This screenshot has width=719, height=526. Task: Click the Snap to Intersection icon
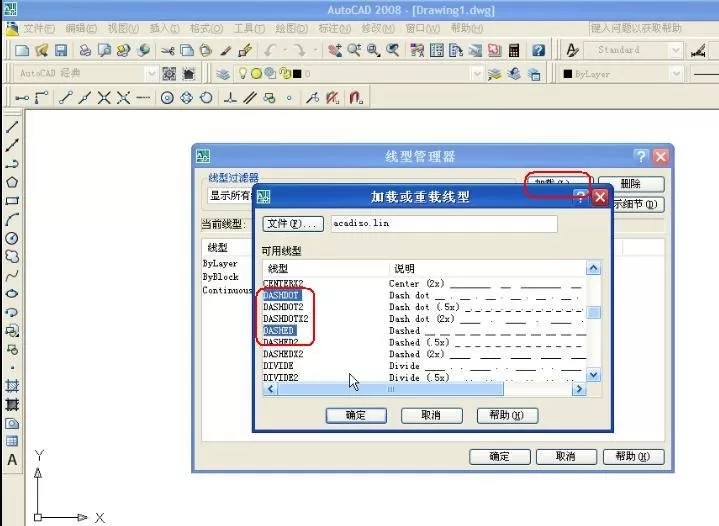(x=104, y=98)
